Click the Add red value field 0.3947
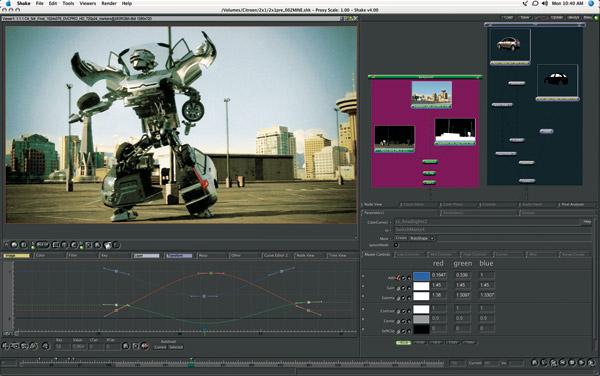The width and height of the screenshot is (600, 376). [439, 275]
